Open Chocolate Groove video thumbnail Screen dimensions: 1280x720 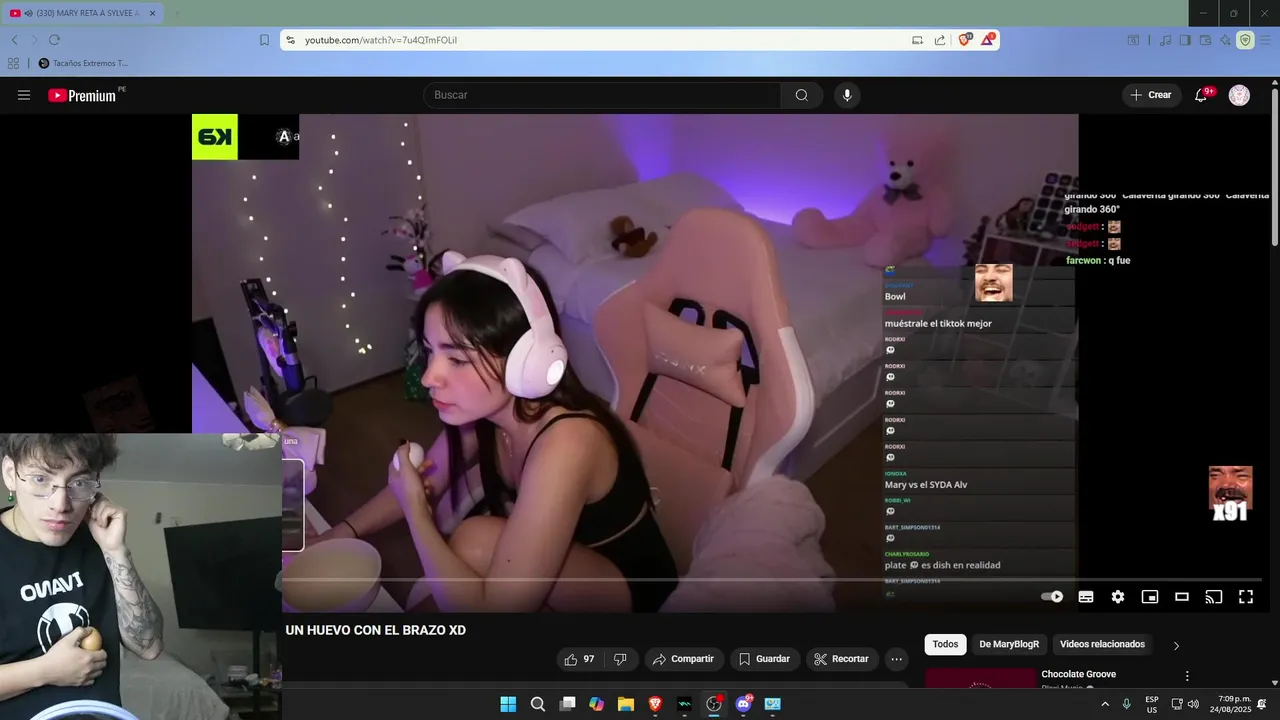980,678
